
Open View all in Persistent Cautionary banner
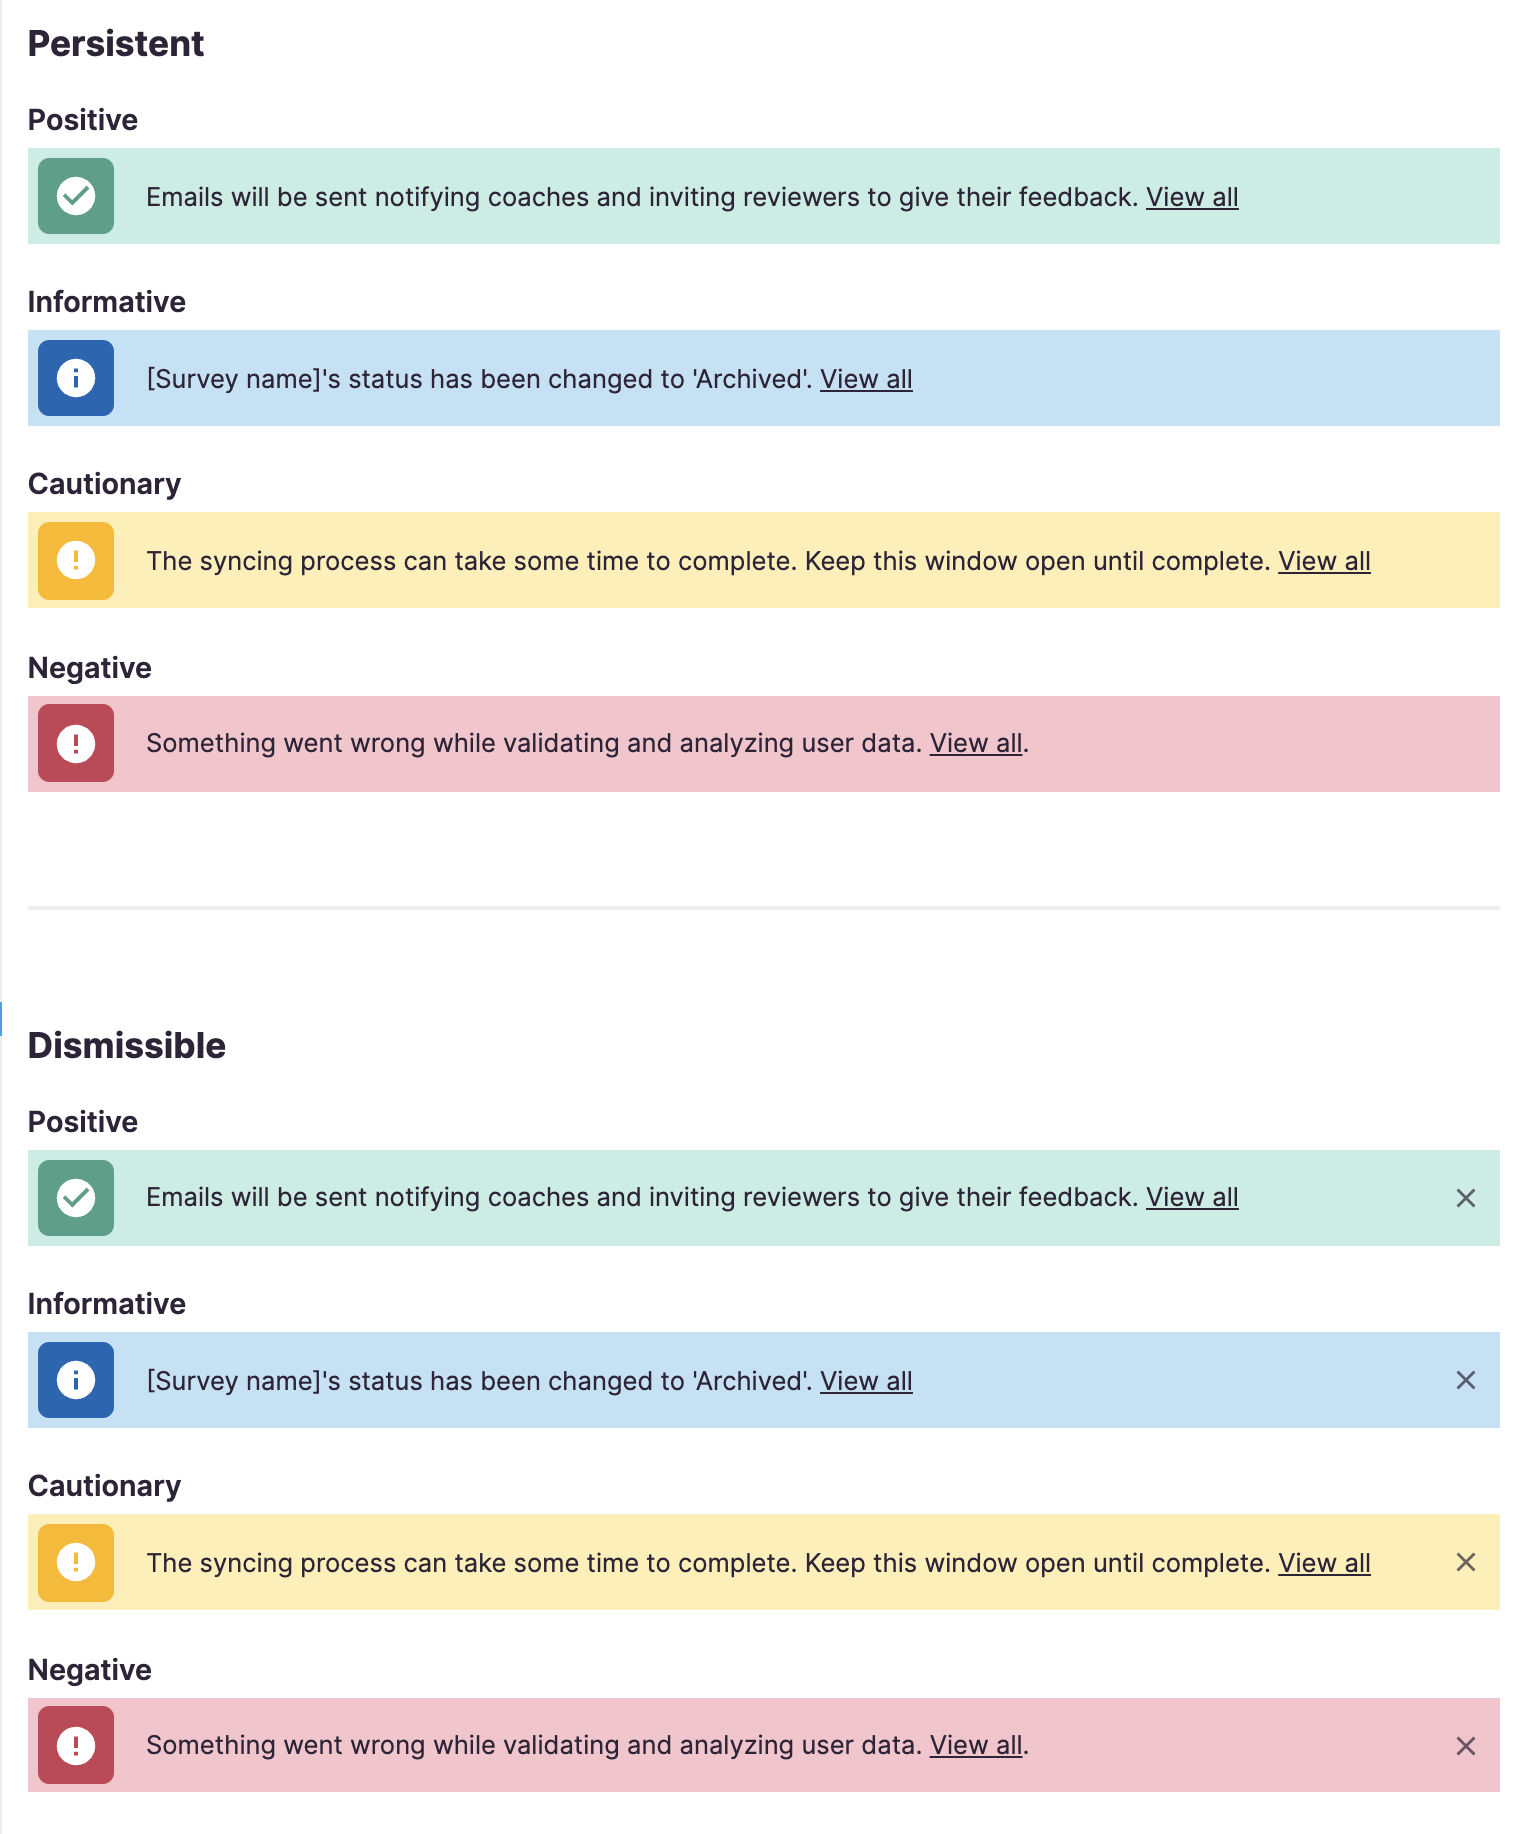point(1324,560)
